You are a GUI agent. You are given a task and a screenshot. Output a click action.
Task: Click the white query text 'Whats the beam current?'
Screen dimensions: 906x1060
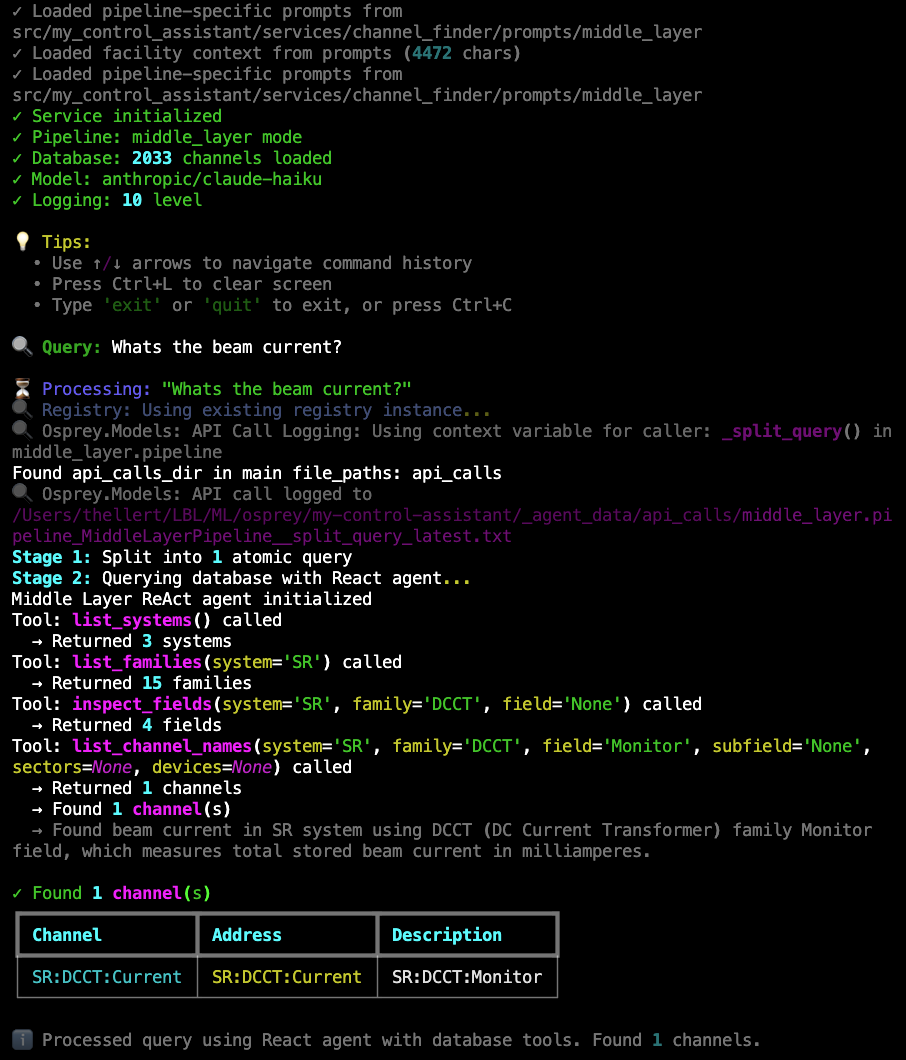point(226,347)
